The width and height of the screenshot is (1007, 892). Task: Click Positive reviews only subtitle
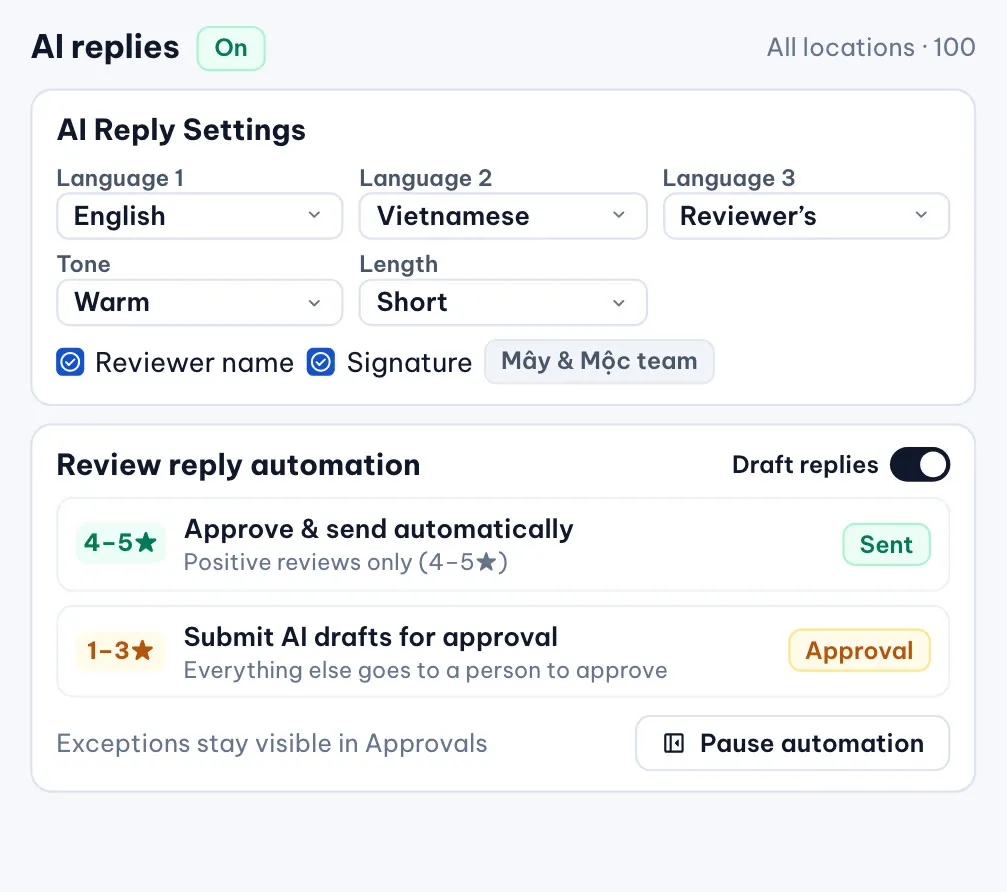346,562
